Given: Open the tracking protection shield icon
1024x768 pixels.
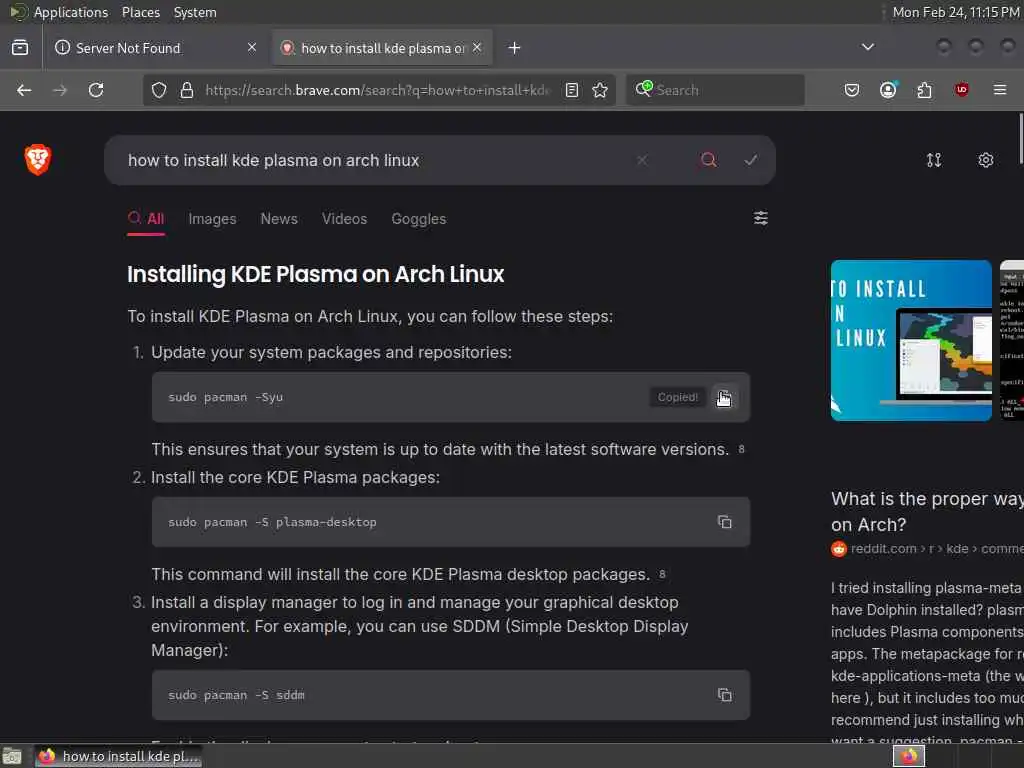Looking at the screenshot, I should tap(159, 90).
